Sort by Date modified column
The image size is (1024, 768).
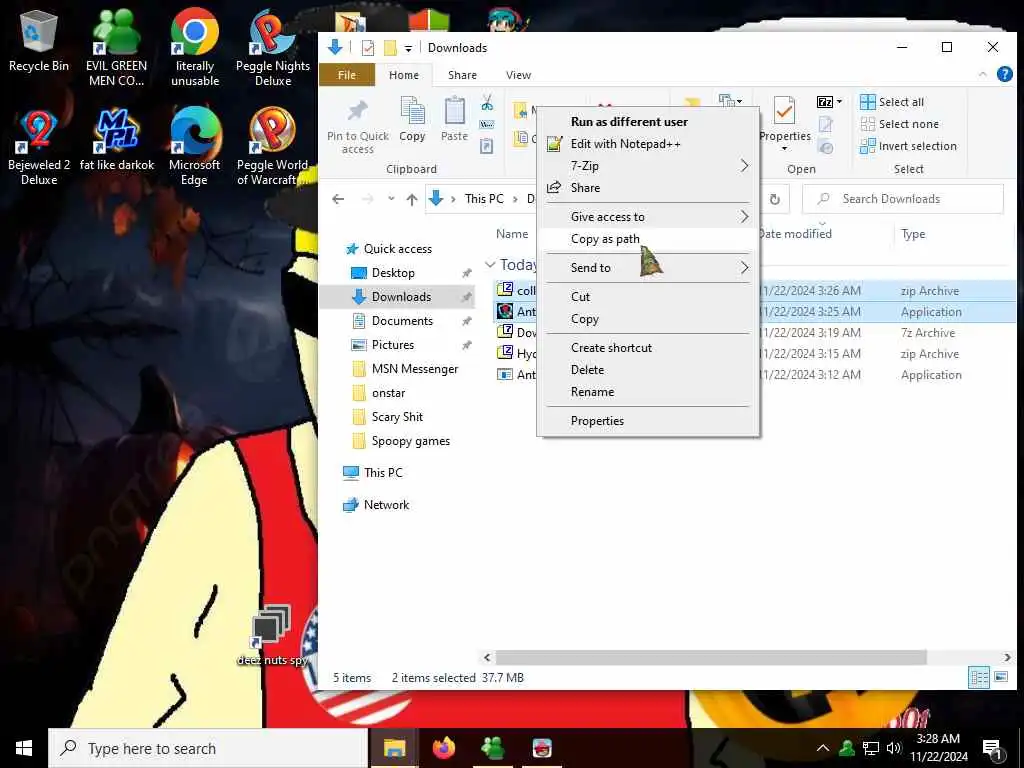tap(794, 234)
